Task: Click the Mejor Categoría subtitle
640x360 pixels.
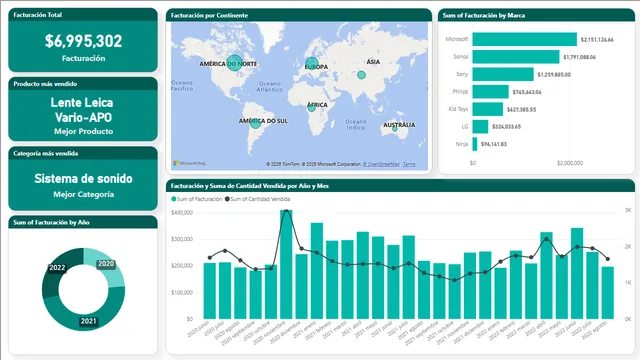Action: 84,194
